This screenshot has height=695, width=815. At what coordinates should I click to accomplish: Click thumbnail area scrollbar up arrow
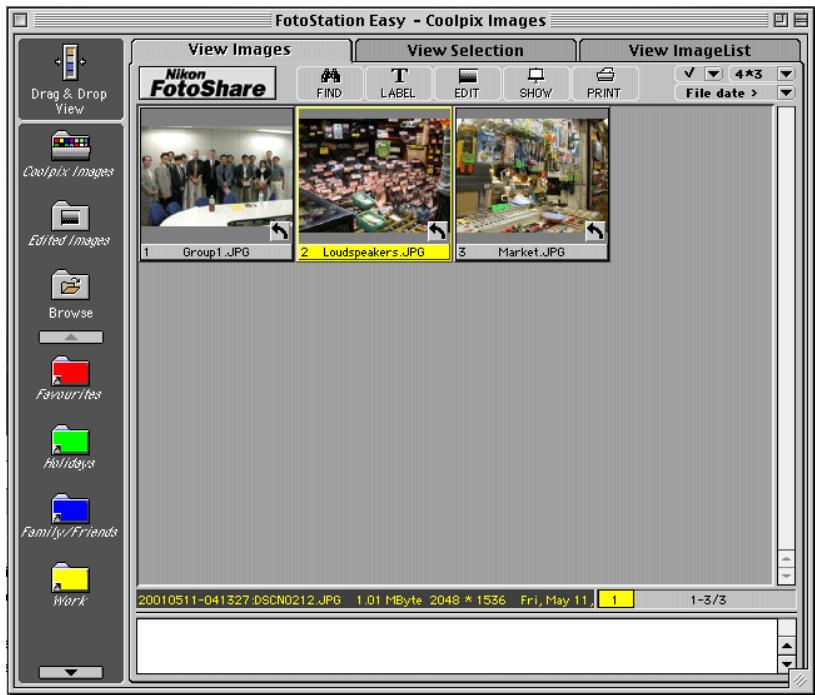click(x=786, y=559)
